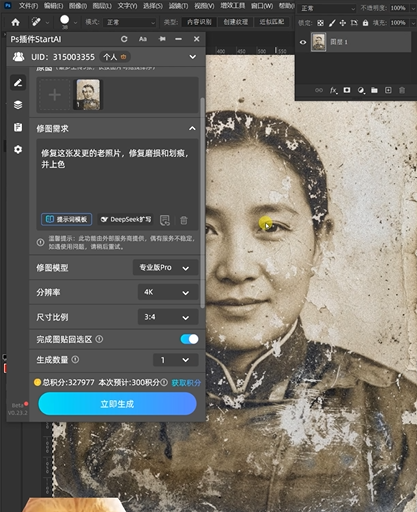Click lock transparent pixels icon in Layers
Viewport: 417px width, 512px height.
320,23
